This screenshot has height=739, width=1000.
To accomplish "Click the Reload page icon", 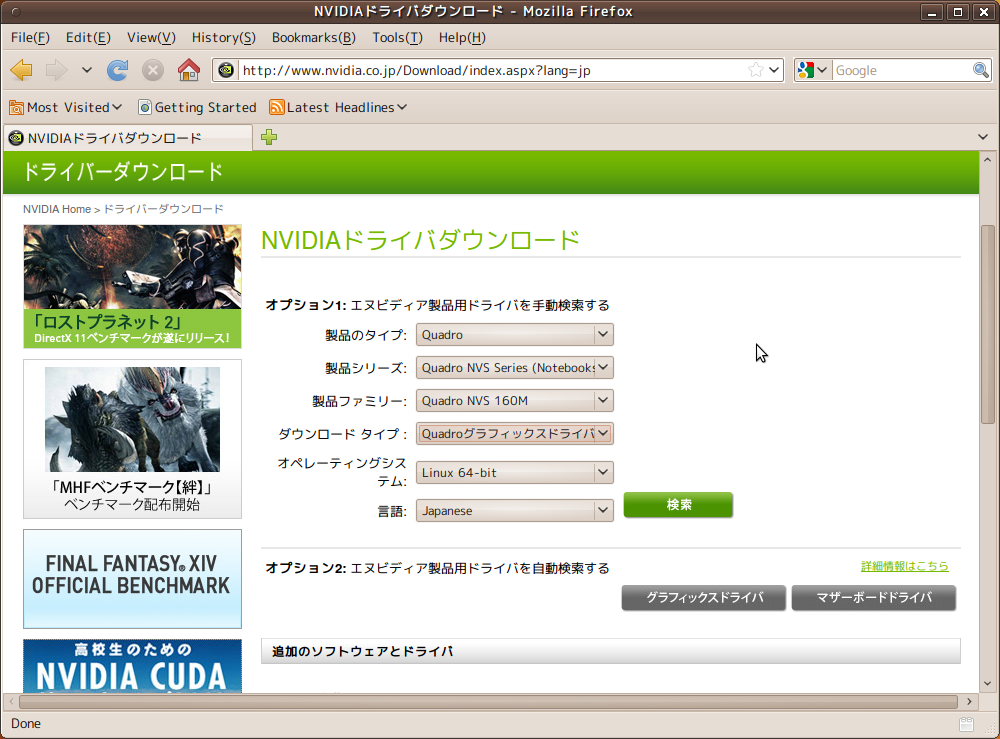I will click(117, 70).
